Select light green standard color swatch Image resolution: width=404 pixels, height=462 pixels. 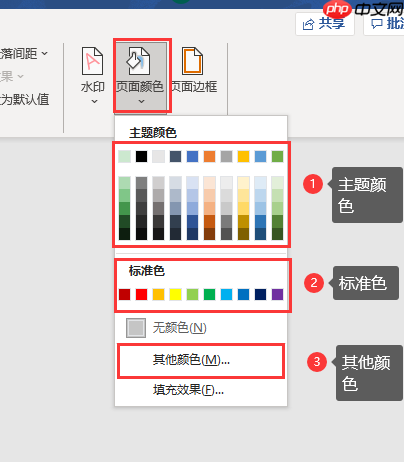[192, 294]
